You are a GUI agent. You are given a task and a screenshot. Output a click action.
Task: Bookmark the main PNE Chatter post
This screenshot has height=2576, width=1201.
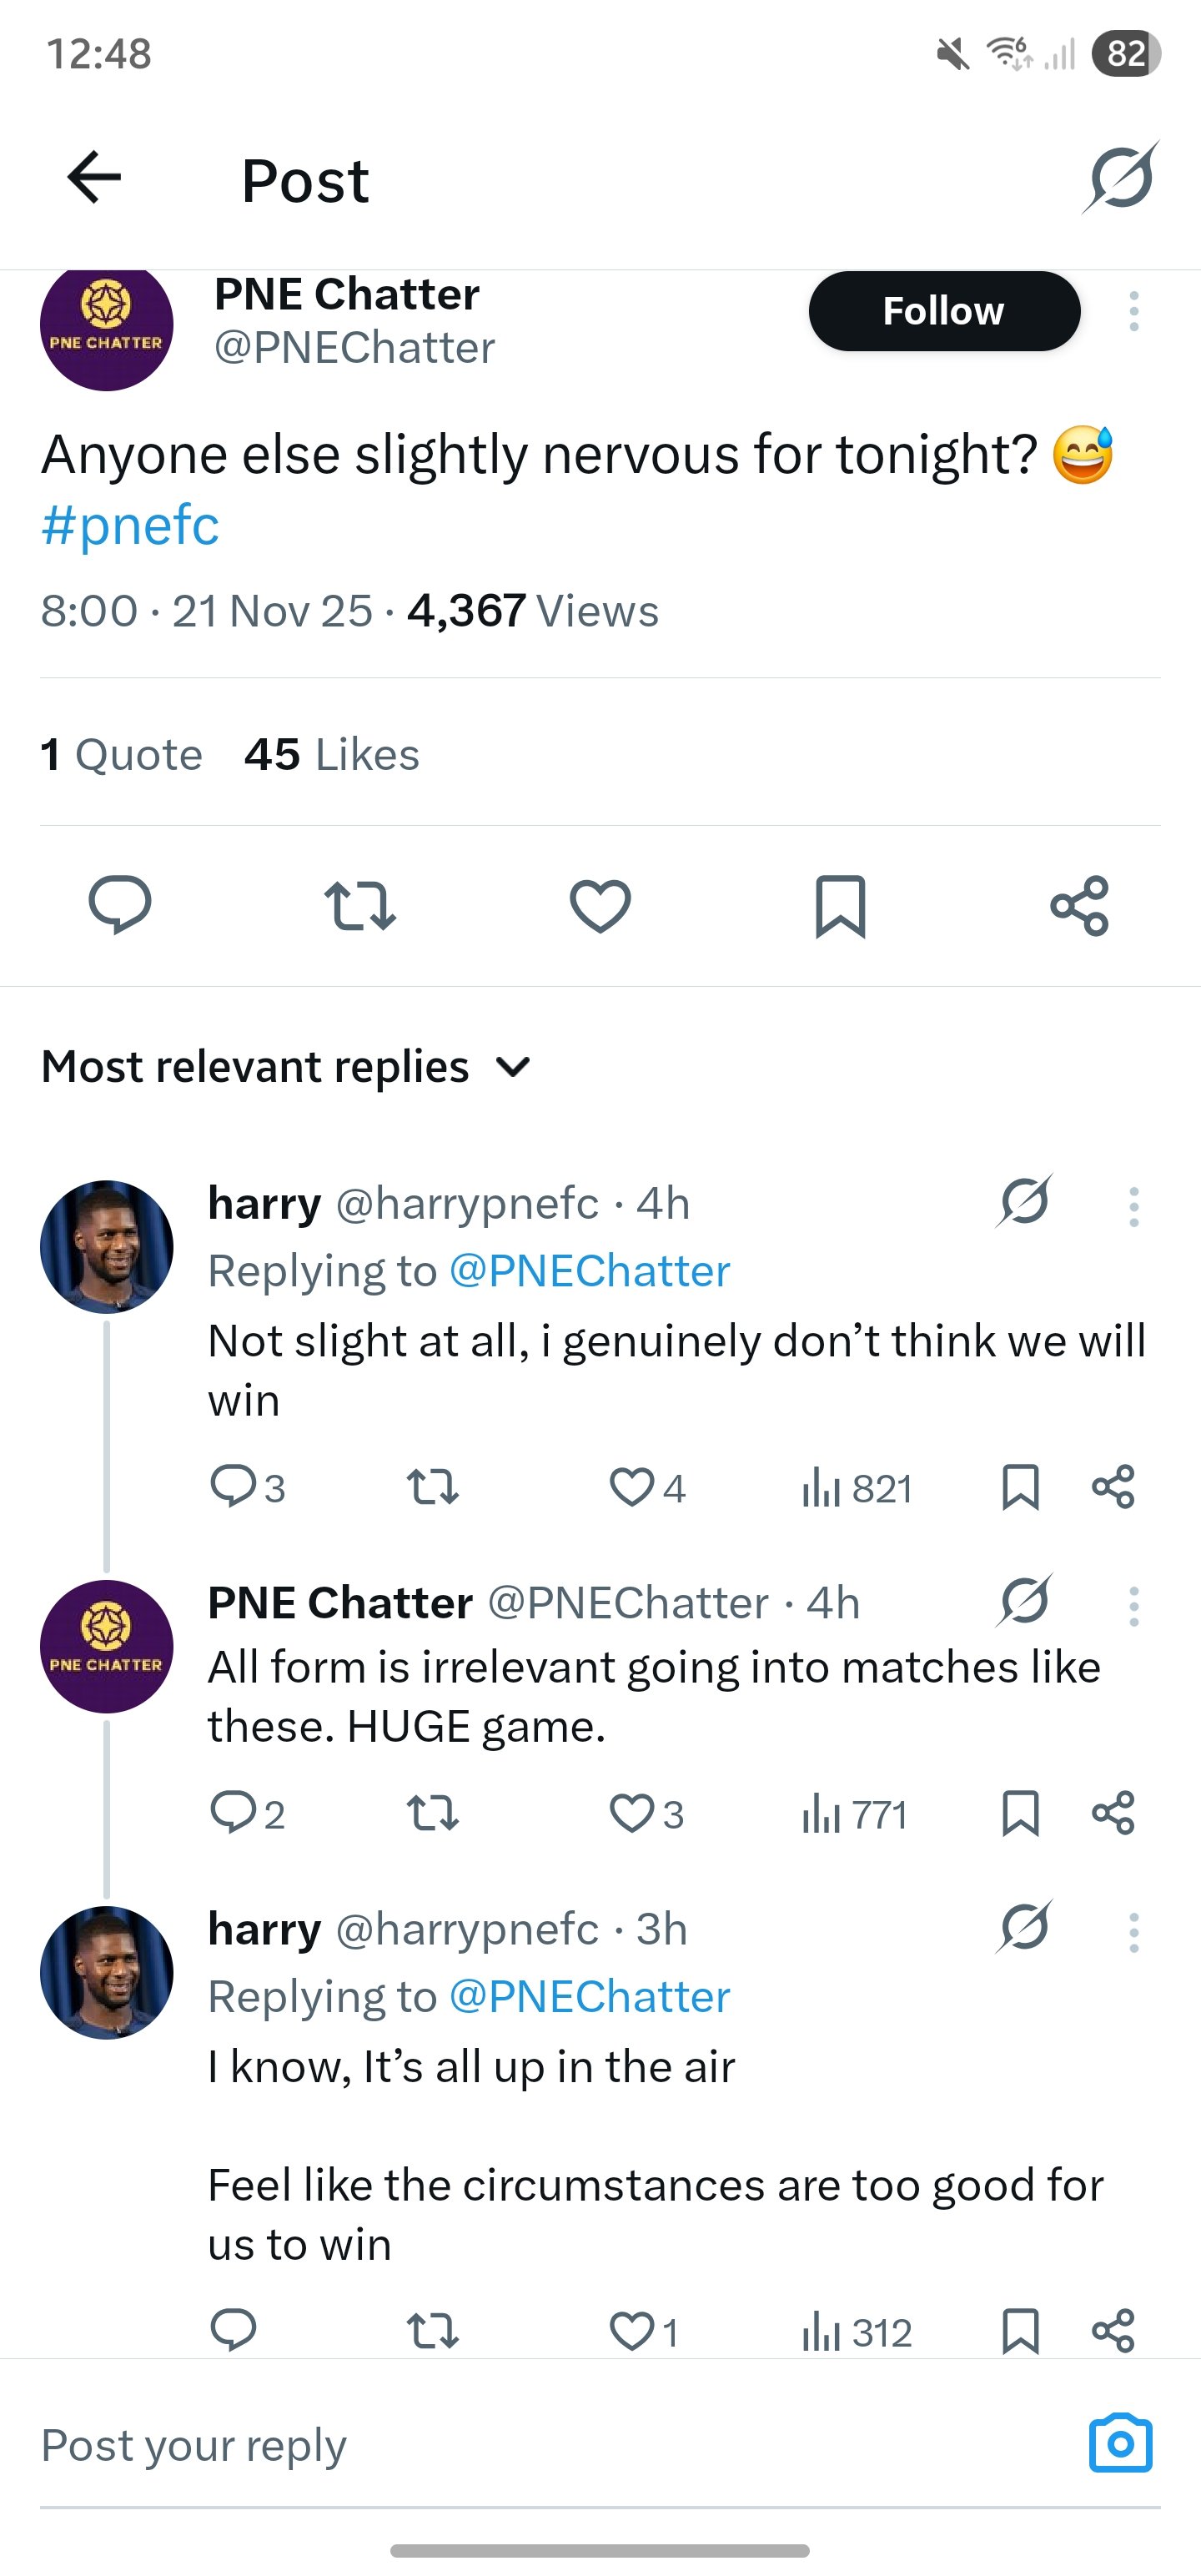(x=840, y=905)
